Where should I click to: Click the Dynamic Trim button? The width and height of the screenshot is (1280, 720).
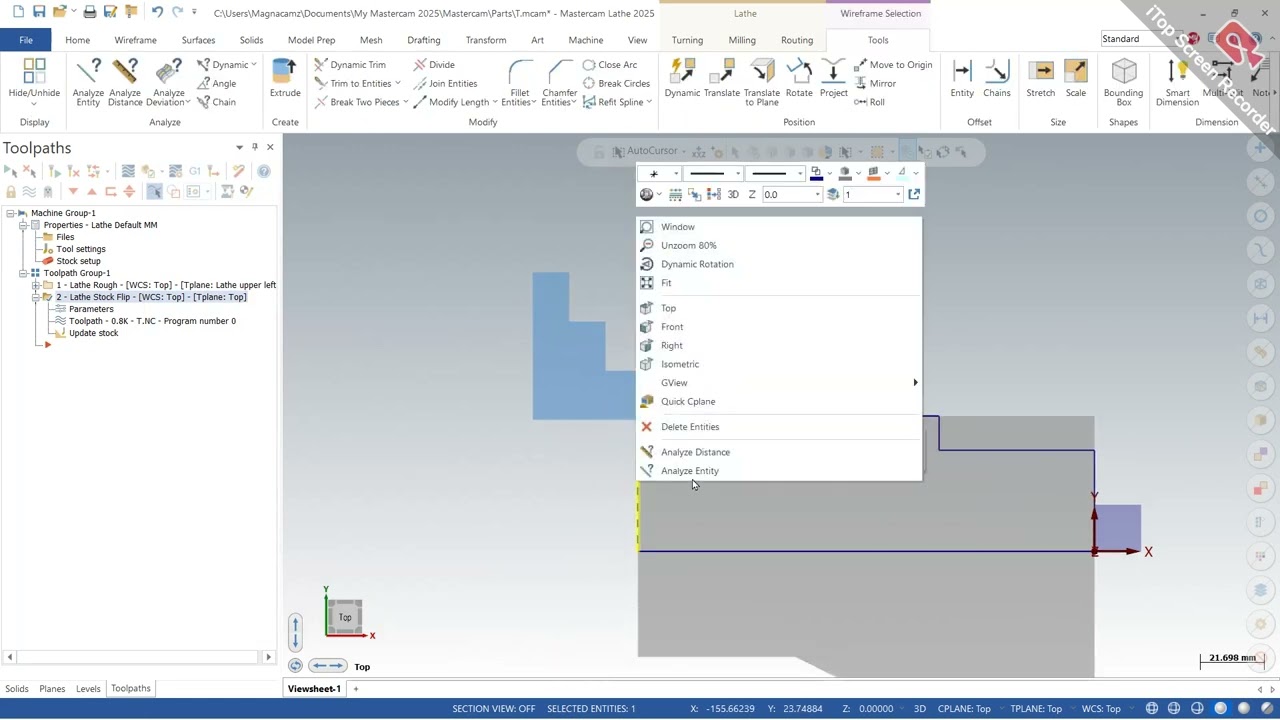pyautogui.click(x=350, y=65)
